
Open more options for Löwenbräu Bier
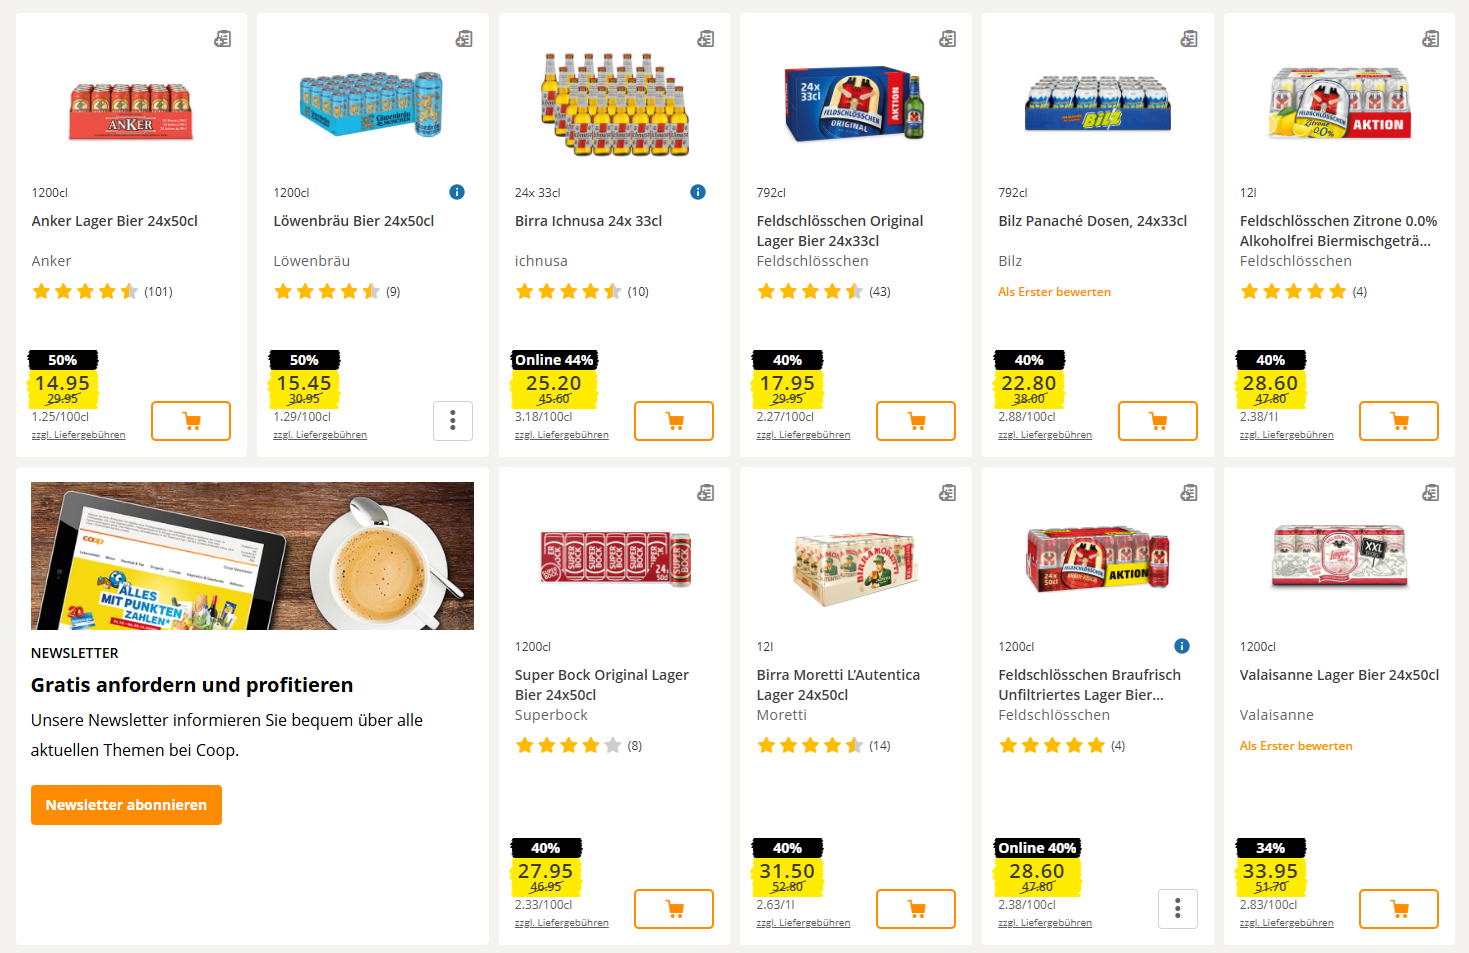coord(453,421)
